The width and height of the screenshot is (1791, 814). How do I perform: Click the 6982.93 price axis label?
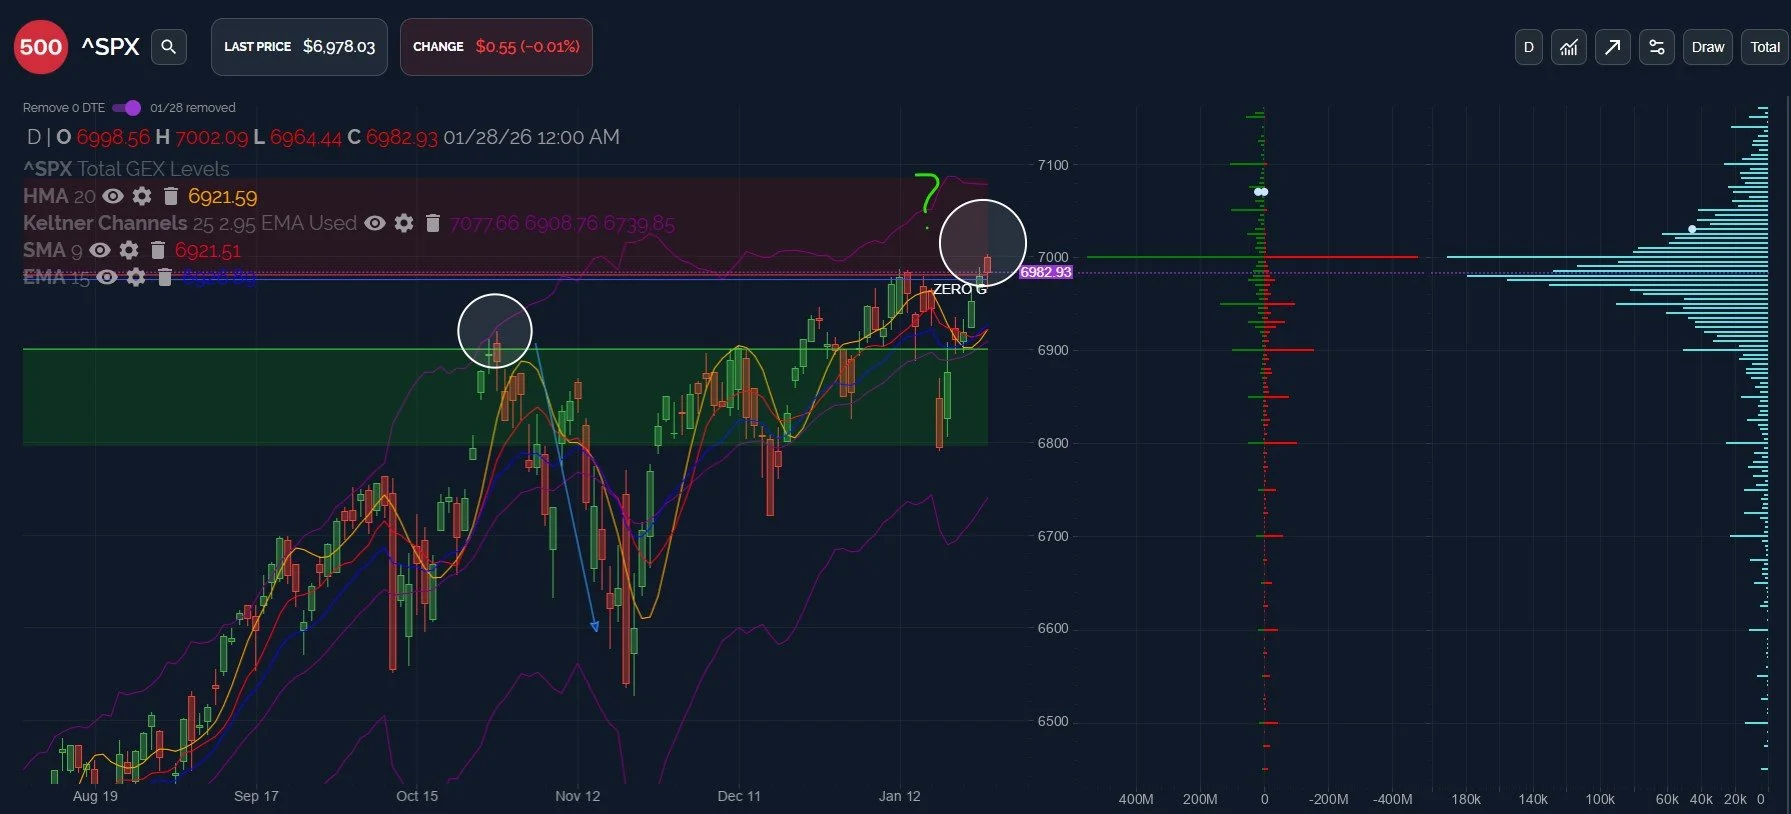1046,272
